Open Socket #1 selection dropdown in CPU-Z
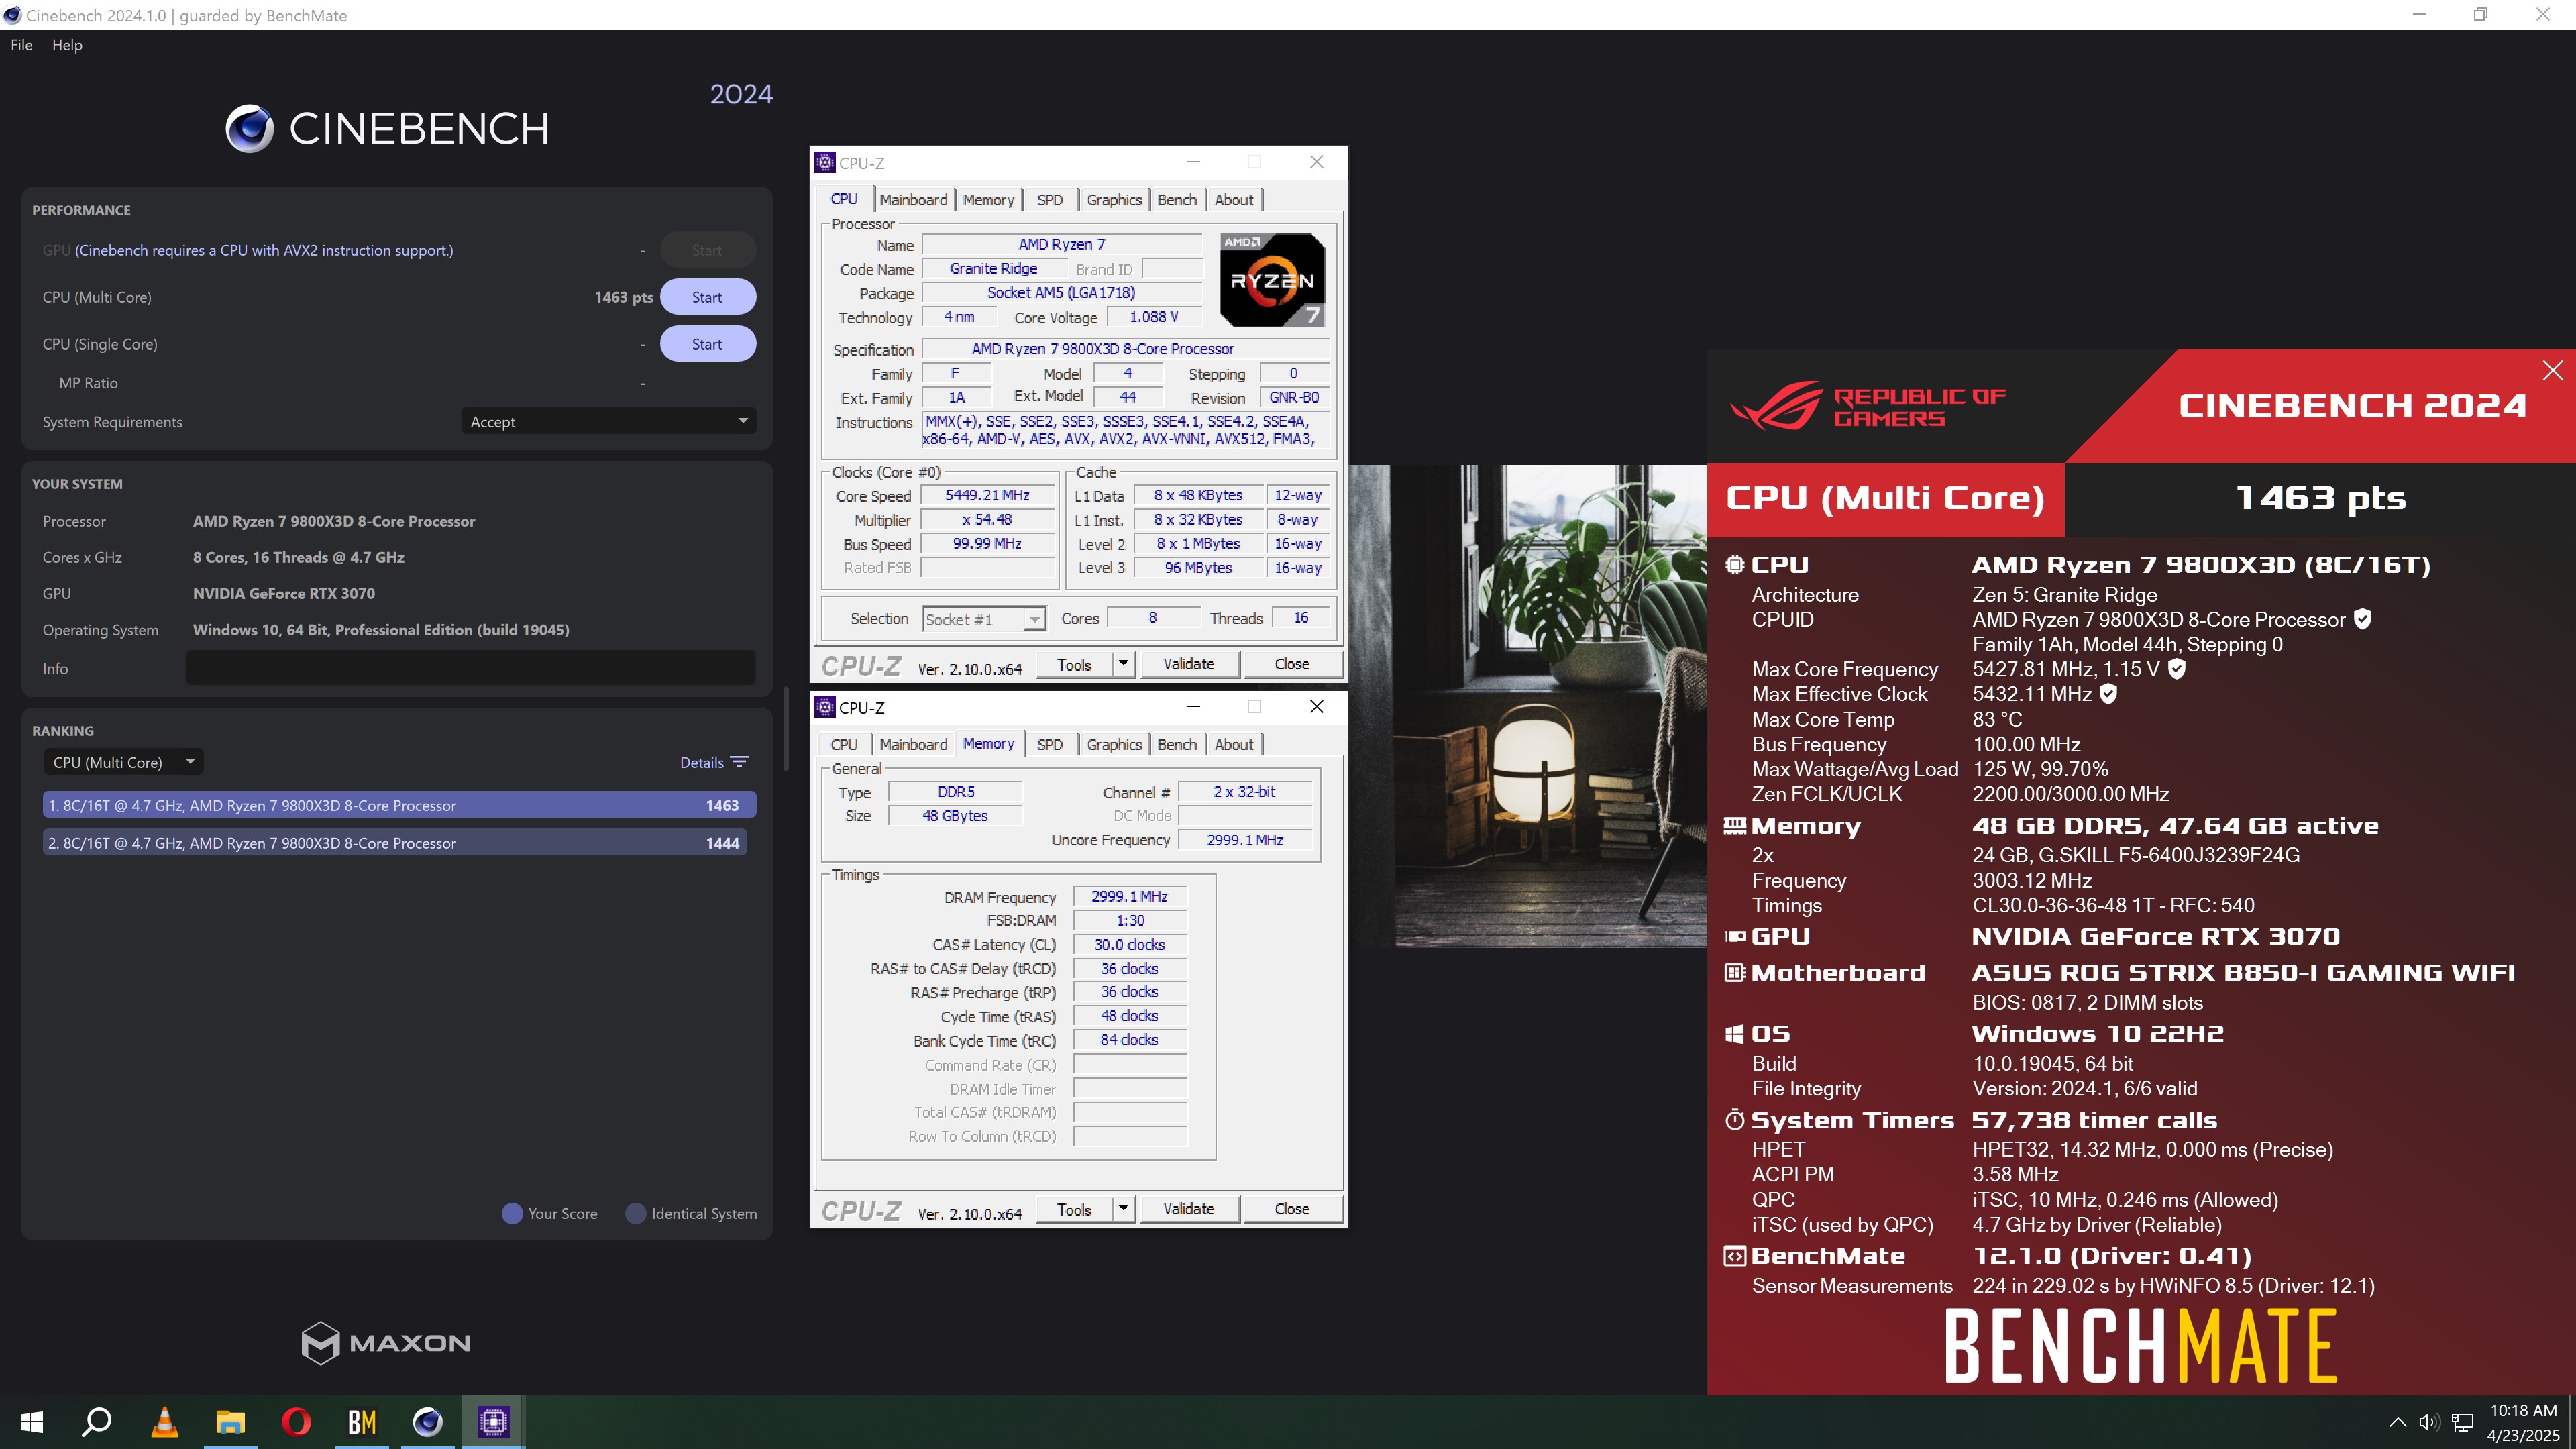Screen dimensions: 2576x1449 tap(983, 619)
